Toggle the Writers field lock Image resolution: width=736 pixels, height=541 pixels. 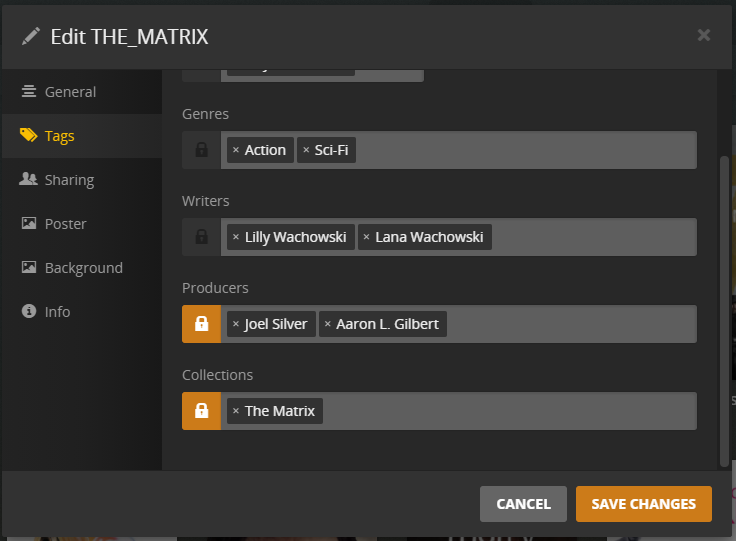201,237
